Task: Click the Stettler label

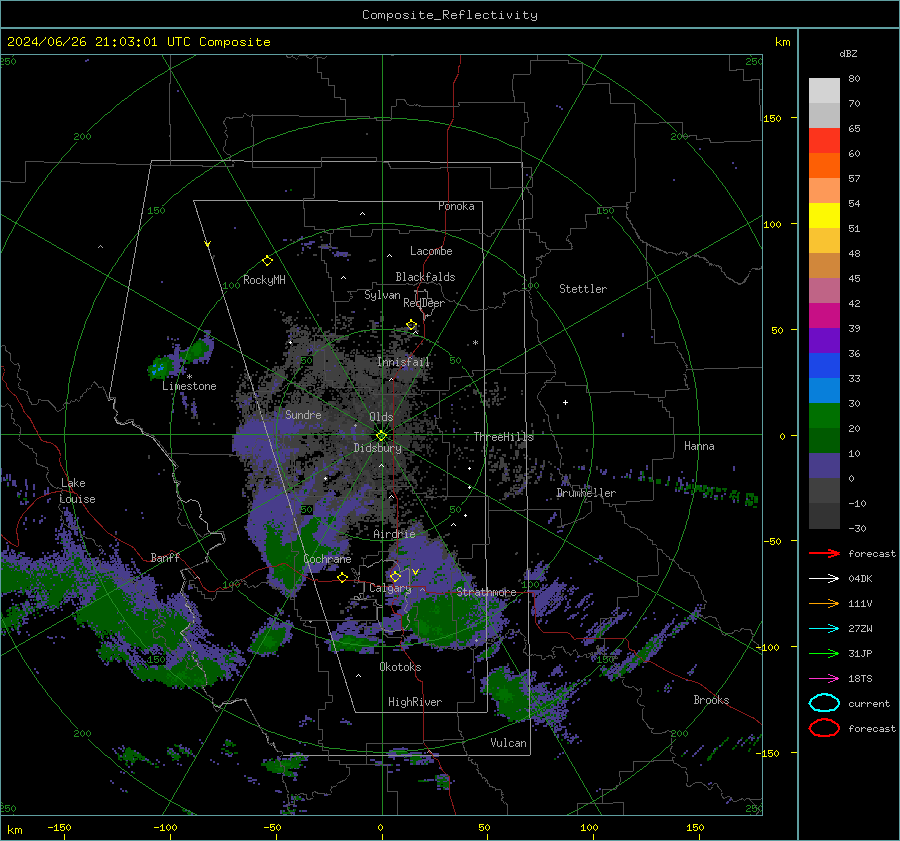Action: (x=583, y=289)
